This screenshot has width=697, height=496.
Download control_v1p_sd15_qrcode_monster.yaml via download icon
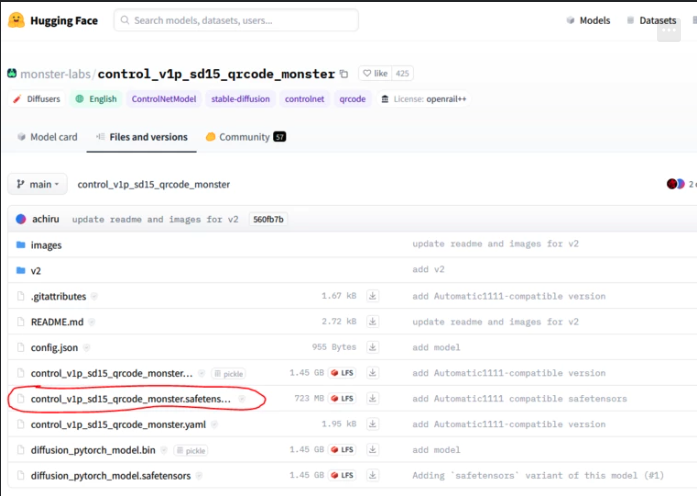(x=373, y=424)
